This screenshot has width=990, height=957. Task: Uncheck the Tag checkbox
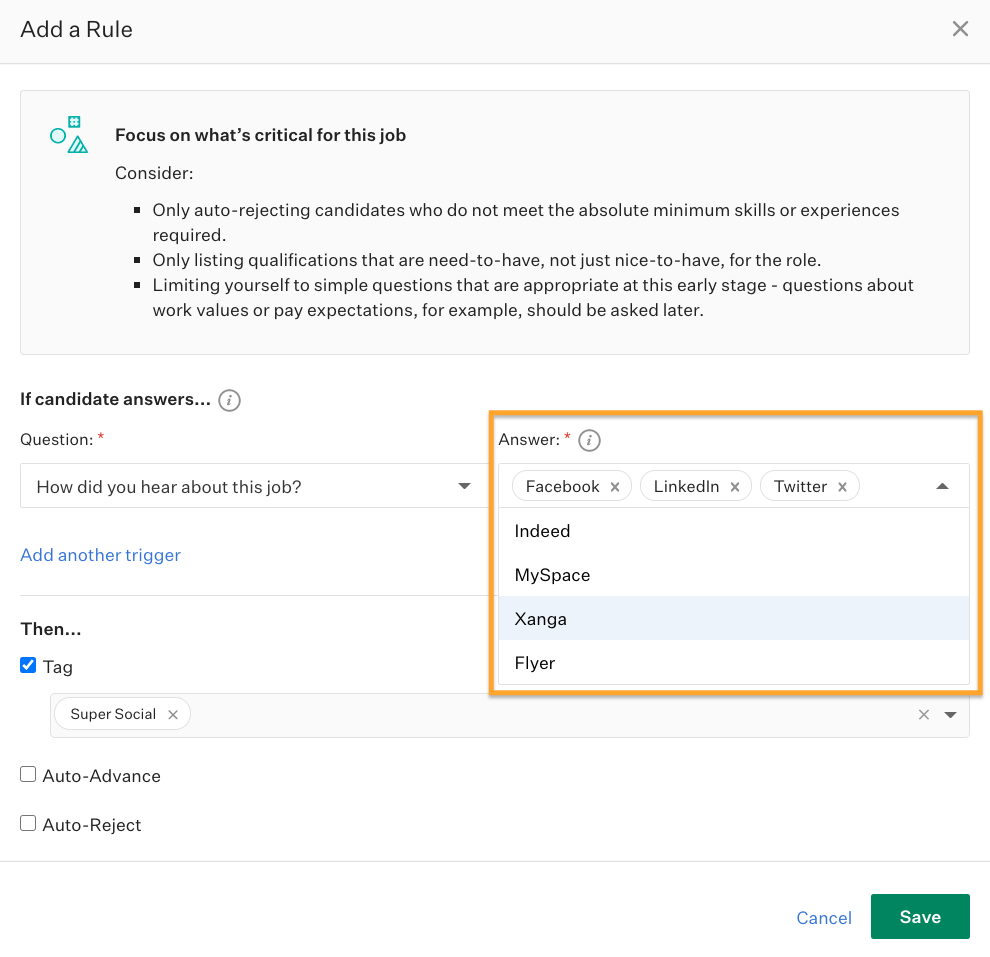pyautogui.click(x=28, y=665)
